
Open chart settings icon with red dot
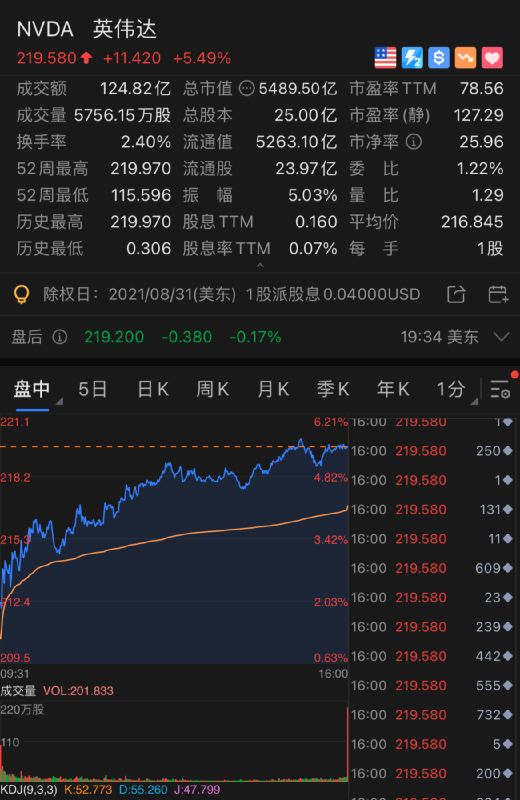click(500, 389)
